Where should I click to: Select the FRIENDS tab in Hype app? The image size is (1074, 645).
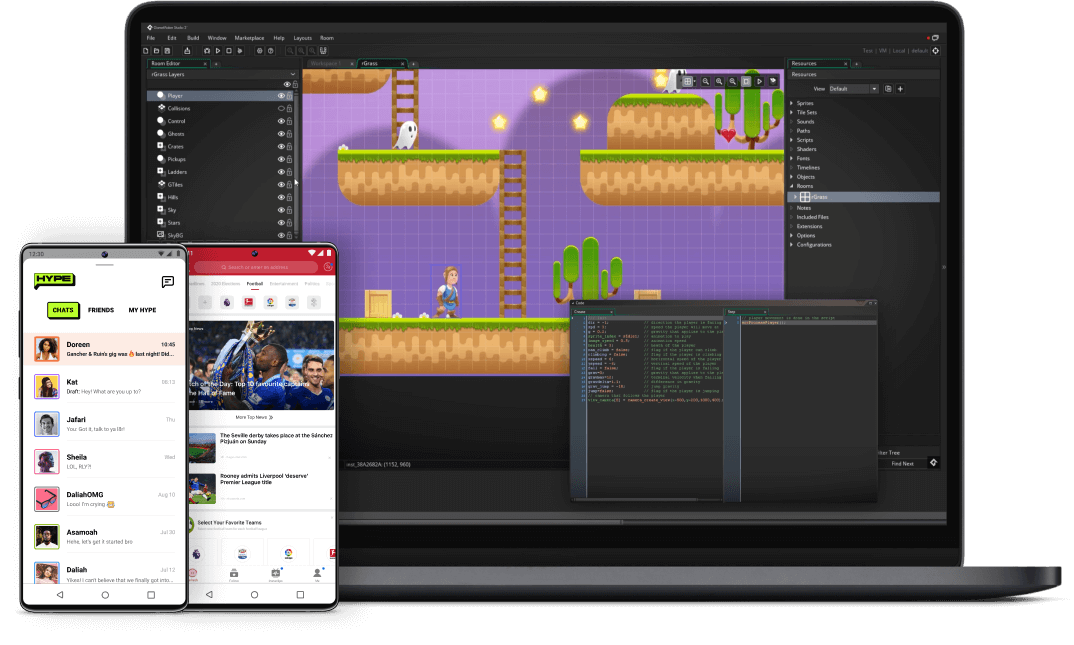[101, 310]
